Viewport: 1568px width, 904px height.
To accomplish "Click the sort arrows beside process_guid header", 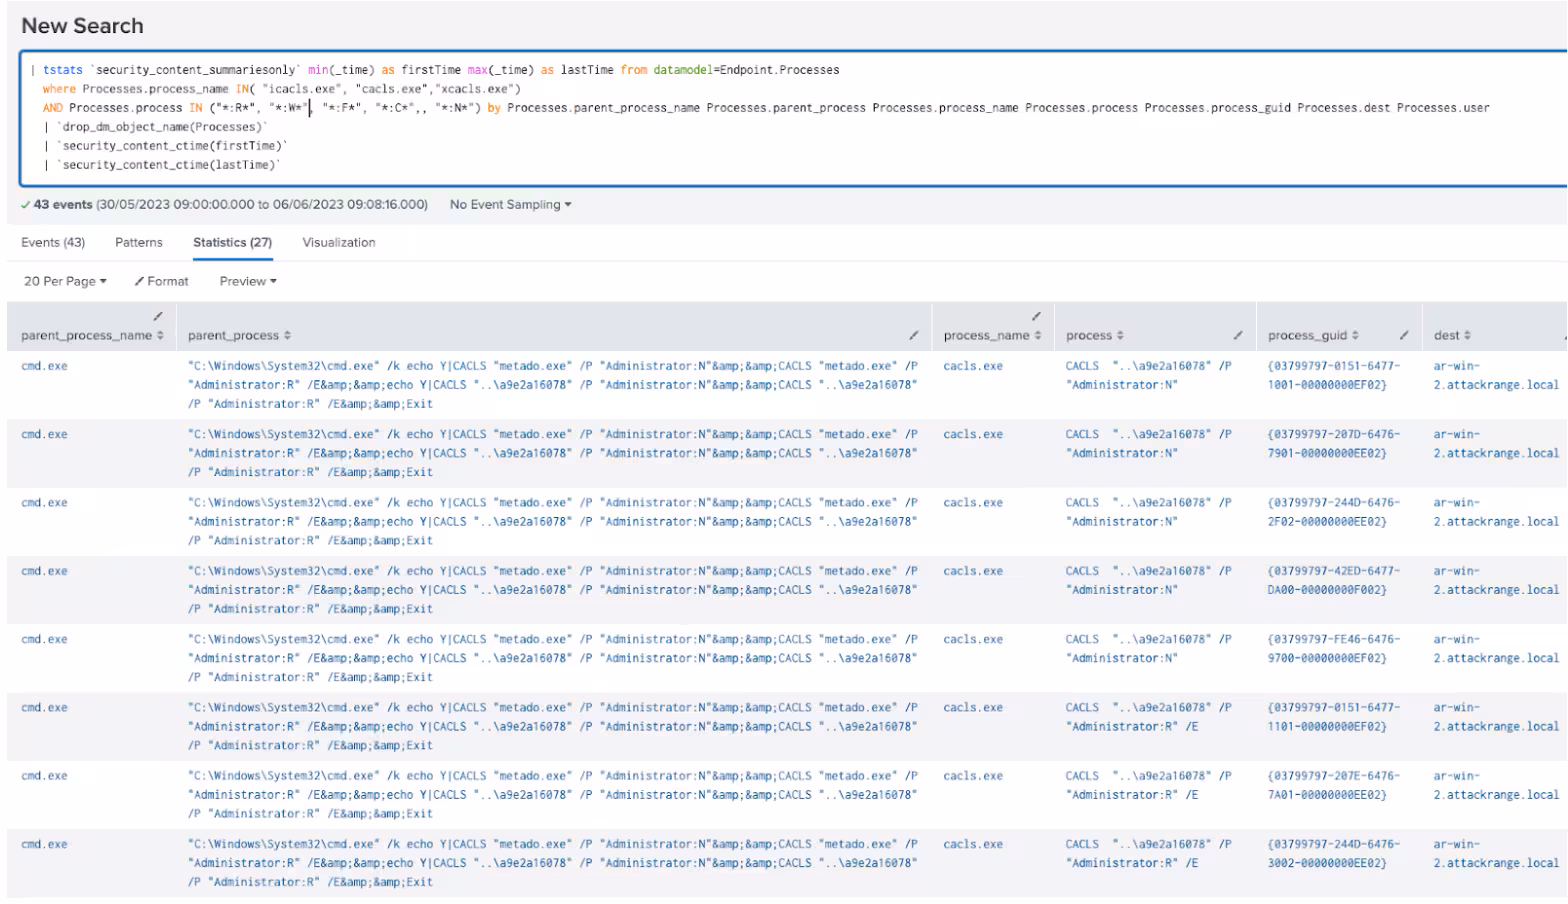I will pyautogui.click(x=1355, y=336).
